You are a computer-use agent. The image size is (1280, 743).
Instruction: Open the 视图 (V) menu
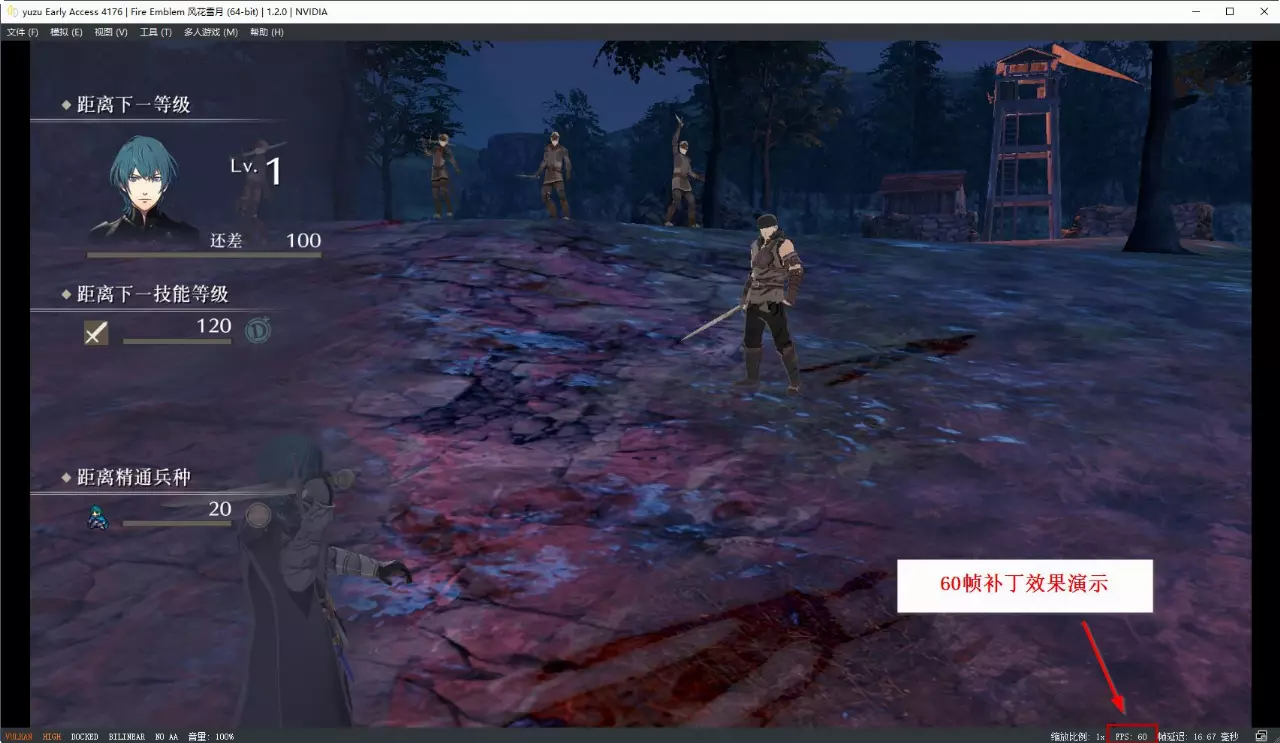[x=111, y=32]
